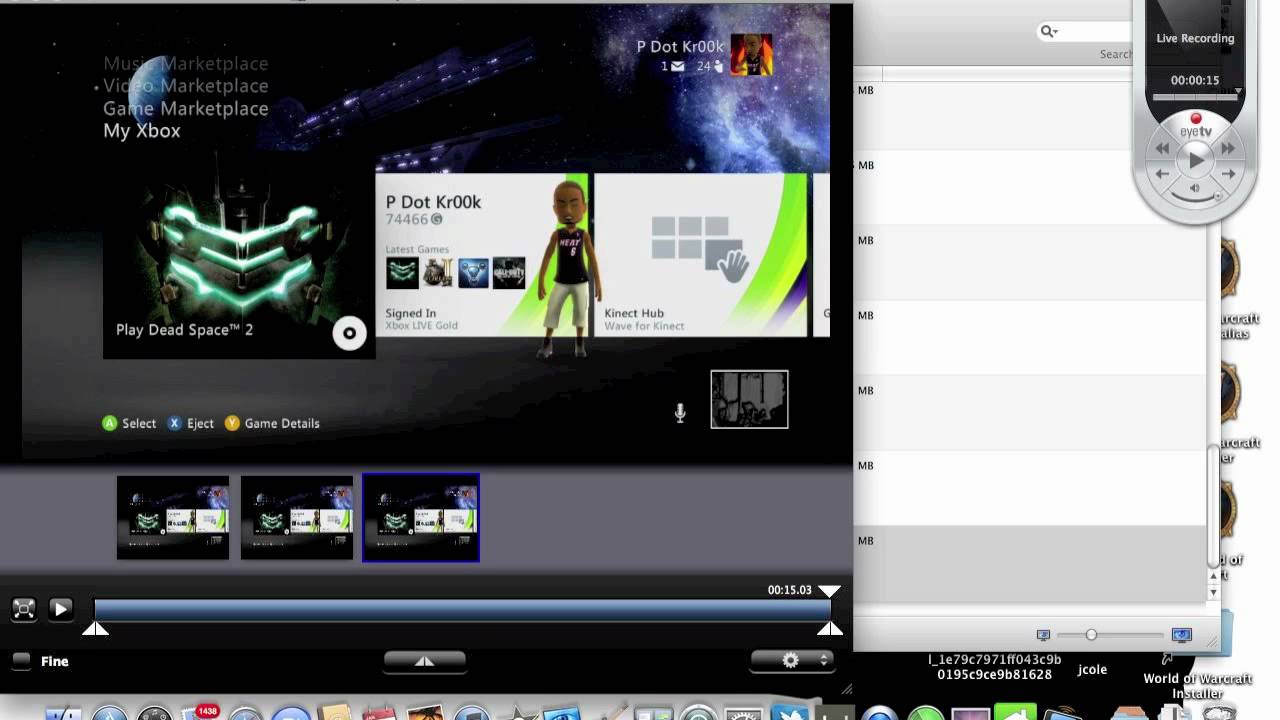Click the small display icon left of slider
This screenshot has height=720, width=1280.
[1043, 635]
